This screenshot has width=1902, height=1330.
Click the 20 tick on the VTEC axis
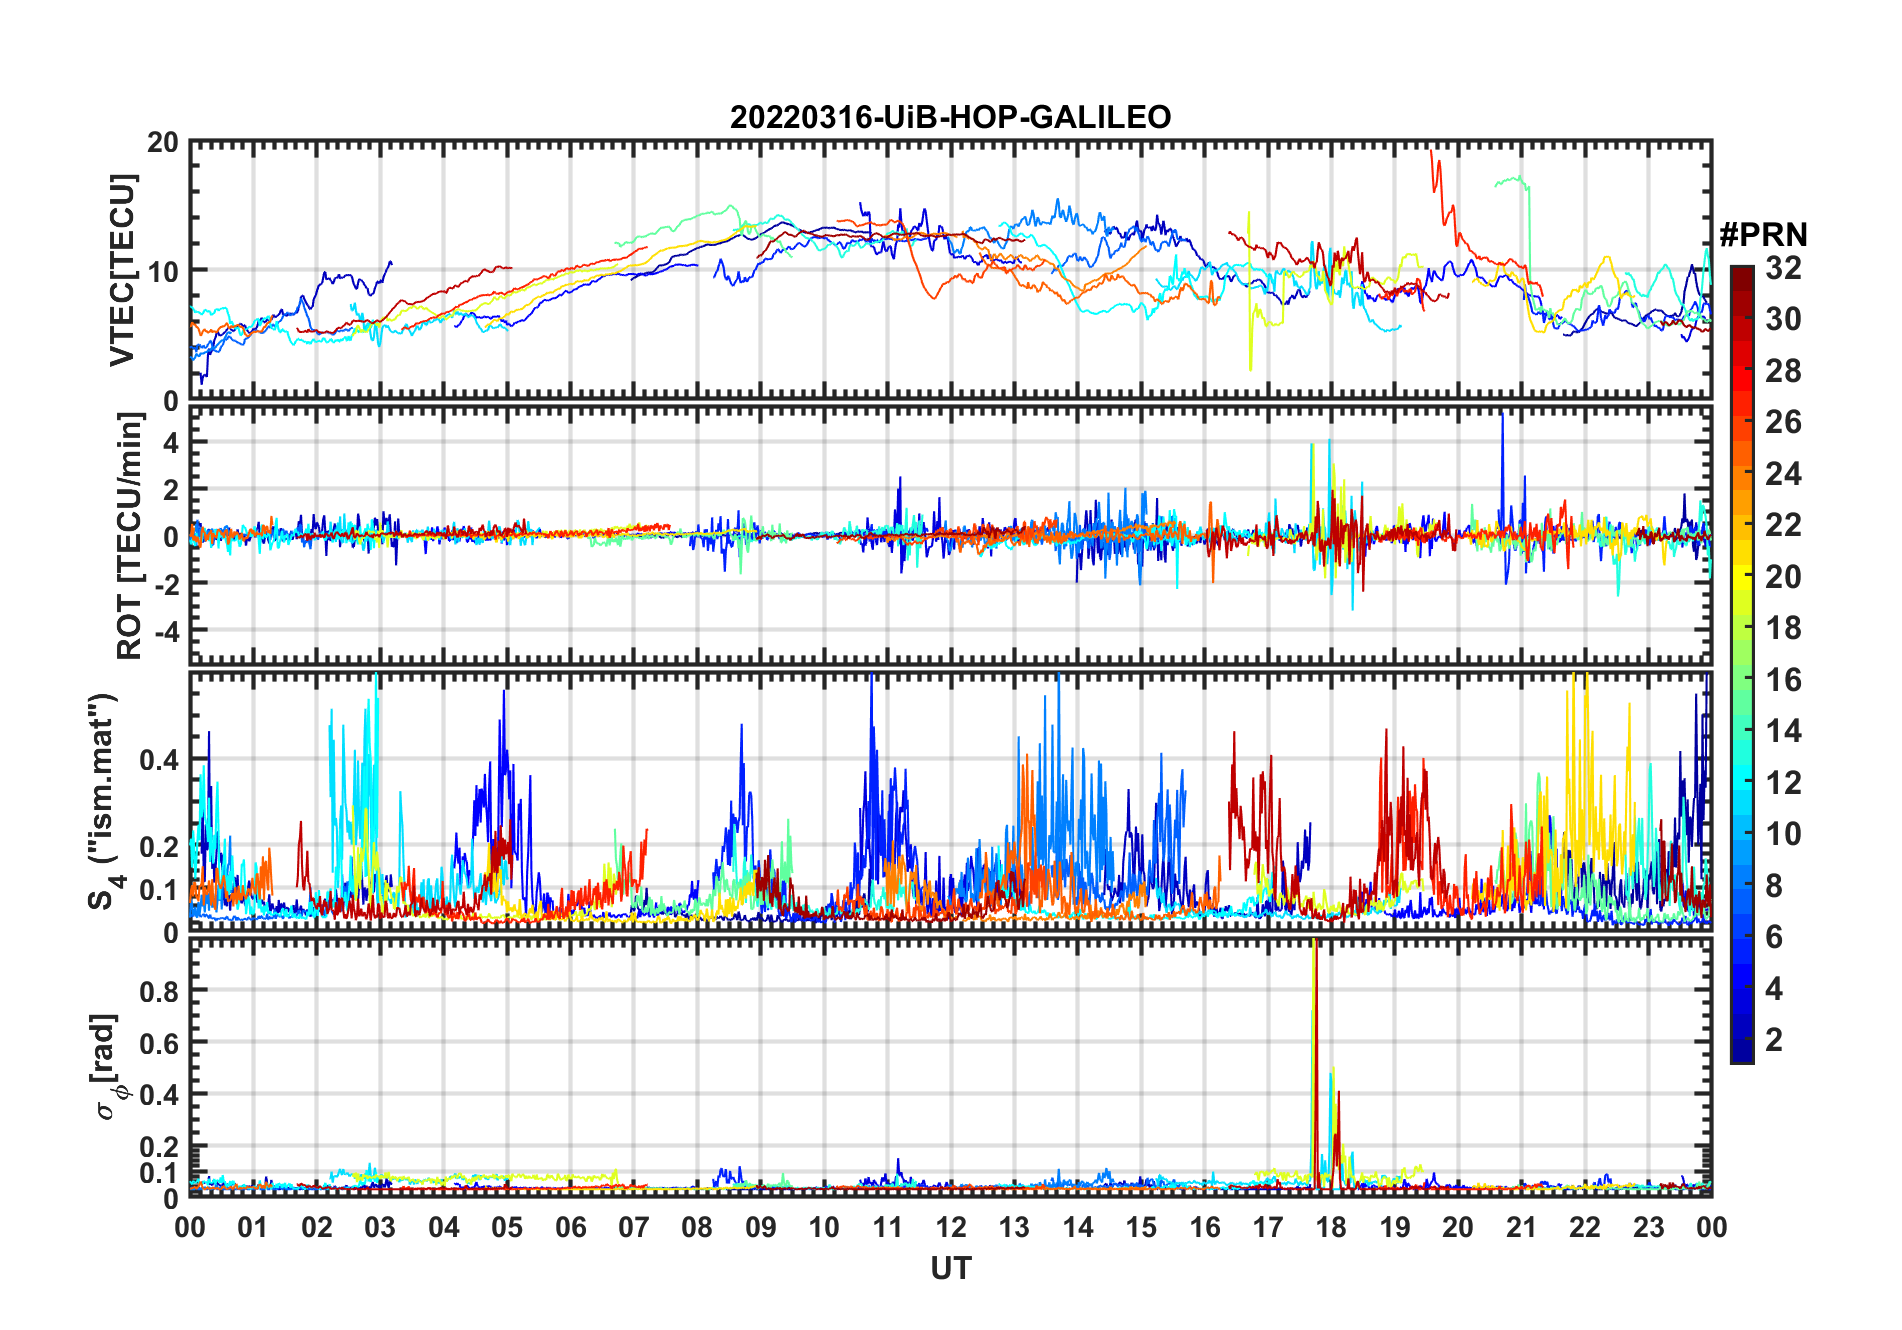162,143
